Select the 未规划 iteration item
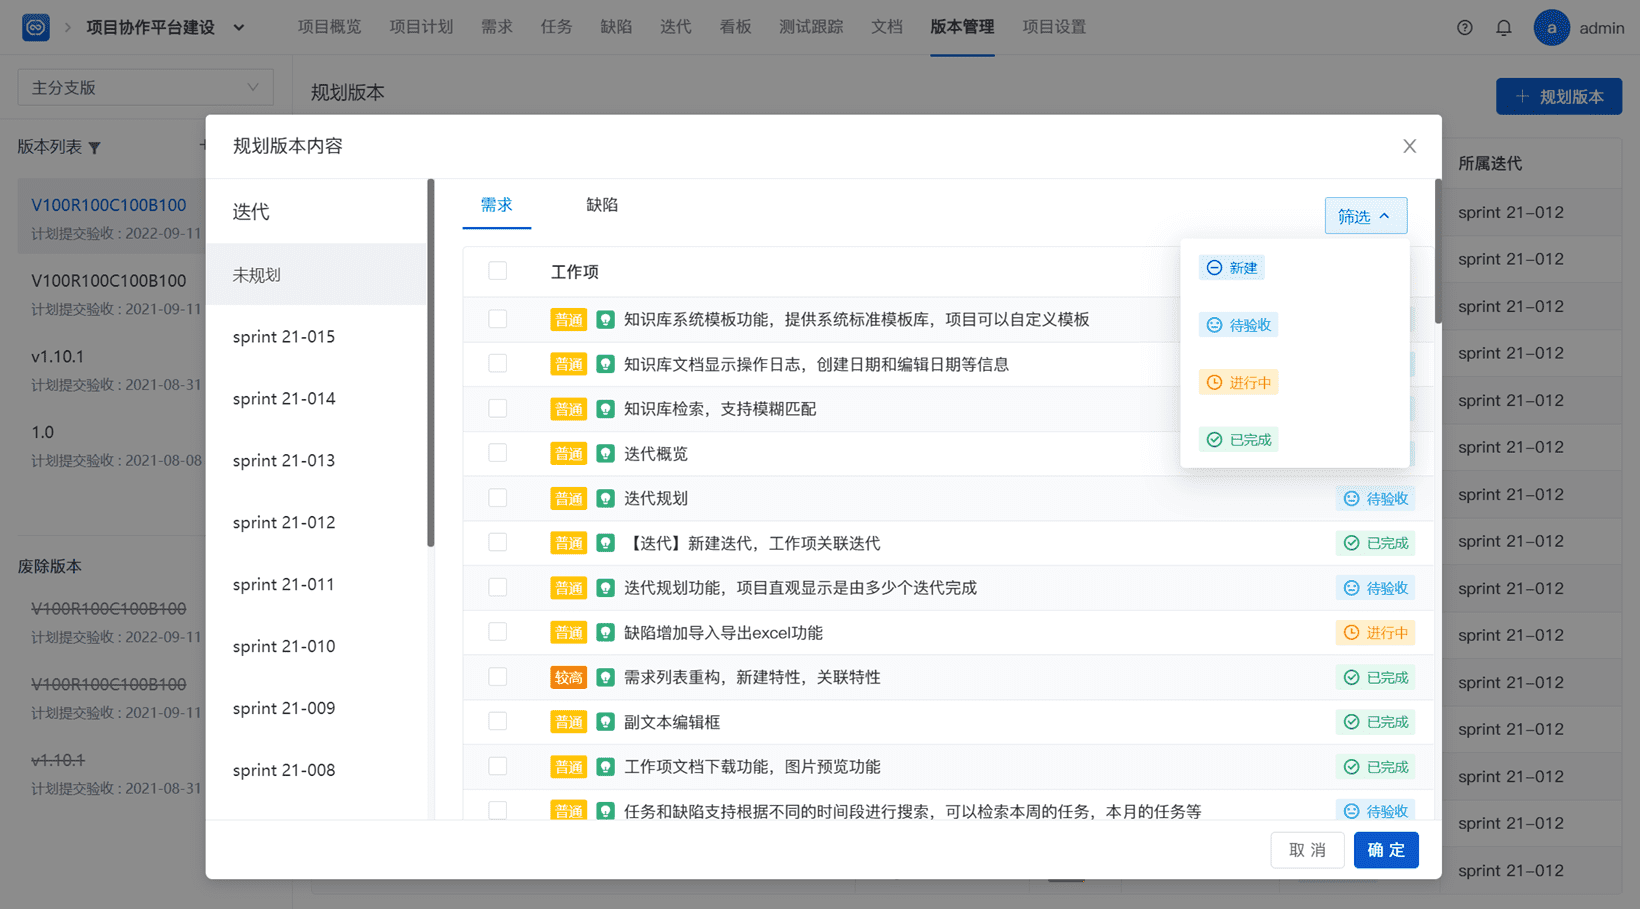Screen dimensions: 1640x909 coord(316,275)
